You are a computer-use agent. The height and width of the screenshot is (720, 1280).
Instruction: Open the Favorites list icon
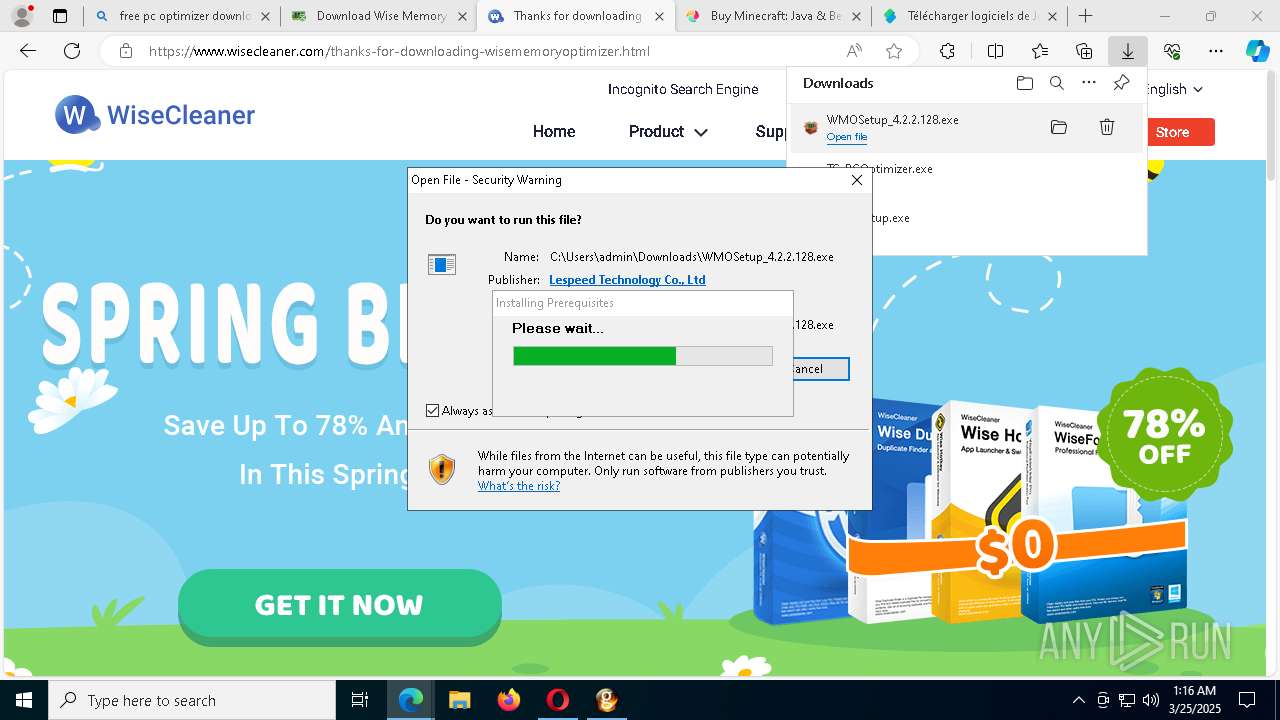[x=1040, y=52]
